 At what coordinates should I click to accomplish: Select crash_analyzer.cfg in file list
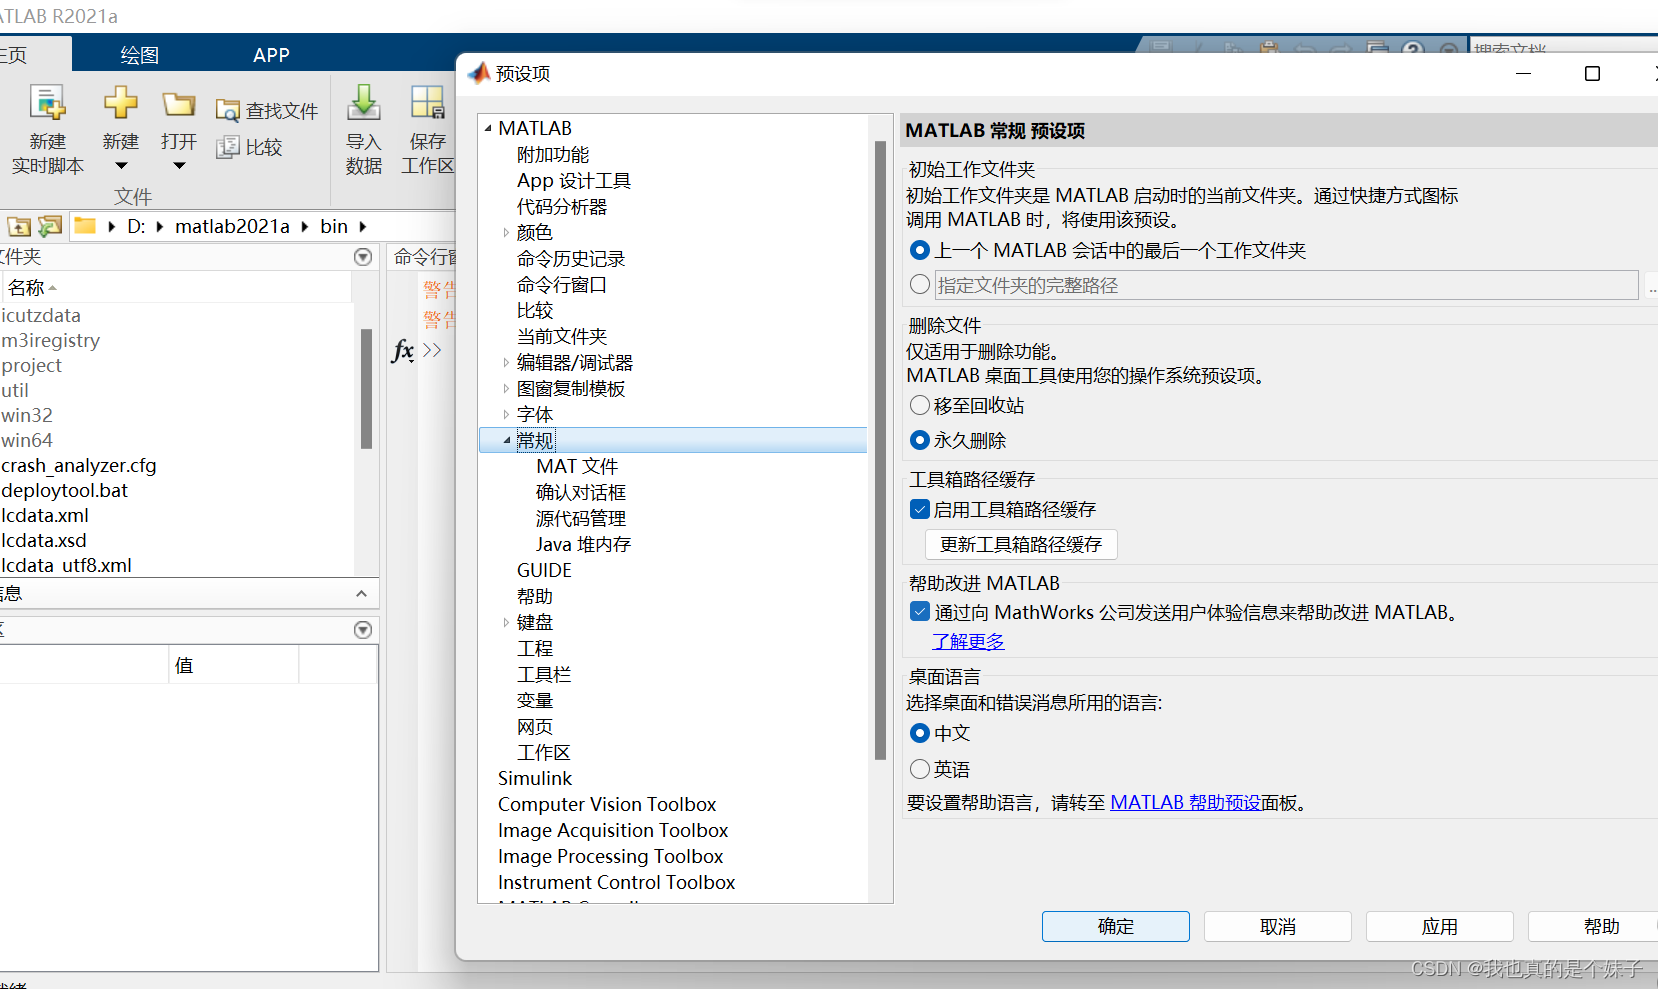pos(79,466)
